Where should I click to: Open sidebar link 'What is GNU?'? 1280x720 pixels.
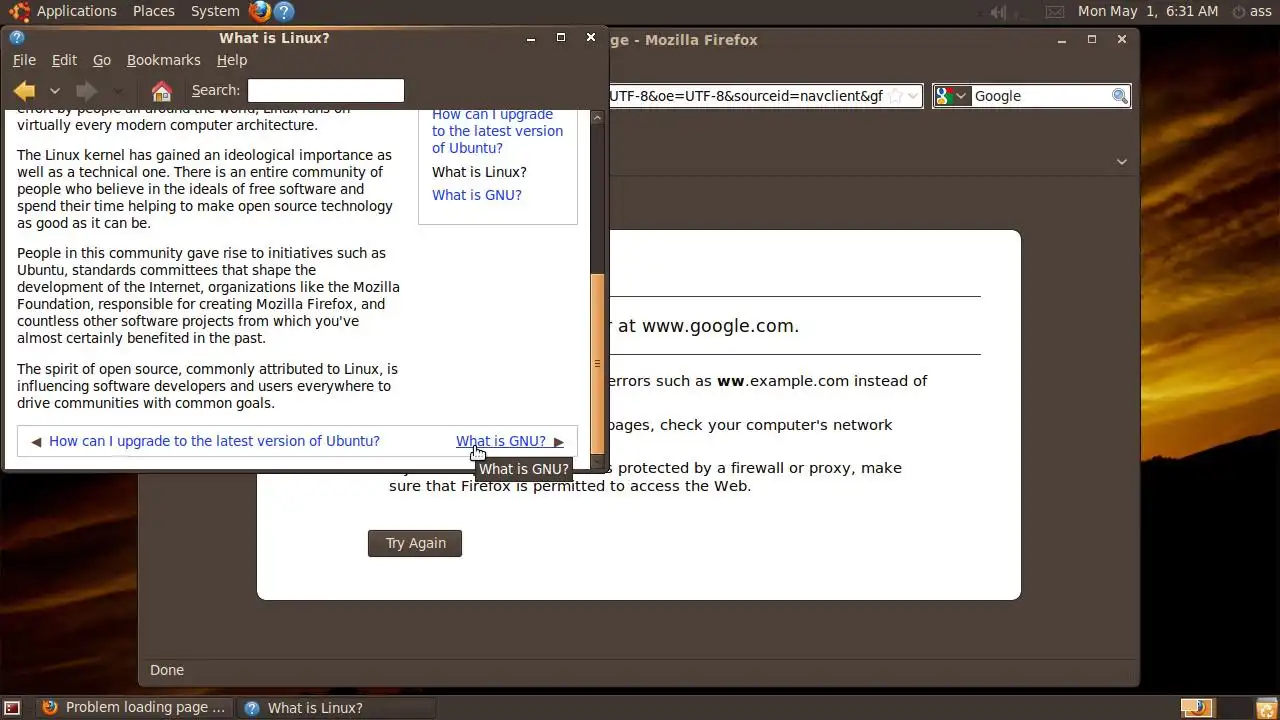[477, 195]
